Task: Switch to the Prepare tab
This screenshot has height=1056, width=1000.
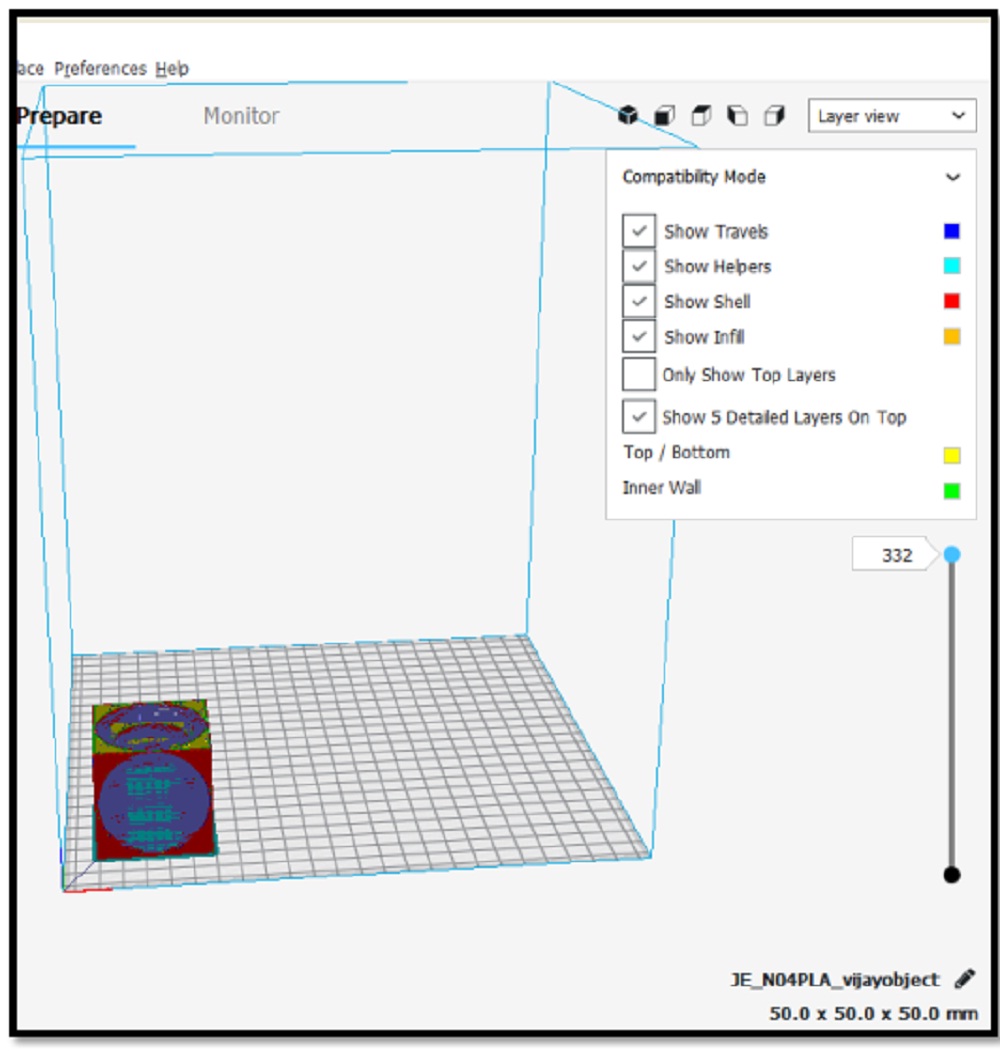Action: (x=59, y=116)
